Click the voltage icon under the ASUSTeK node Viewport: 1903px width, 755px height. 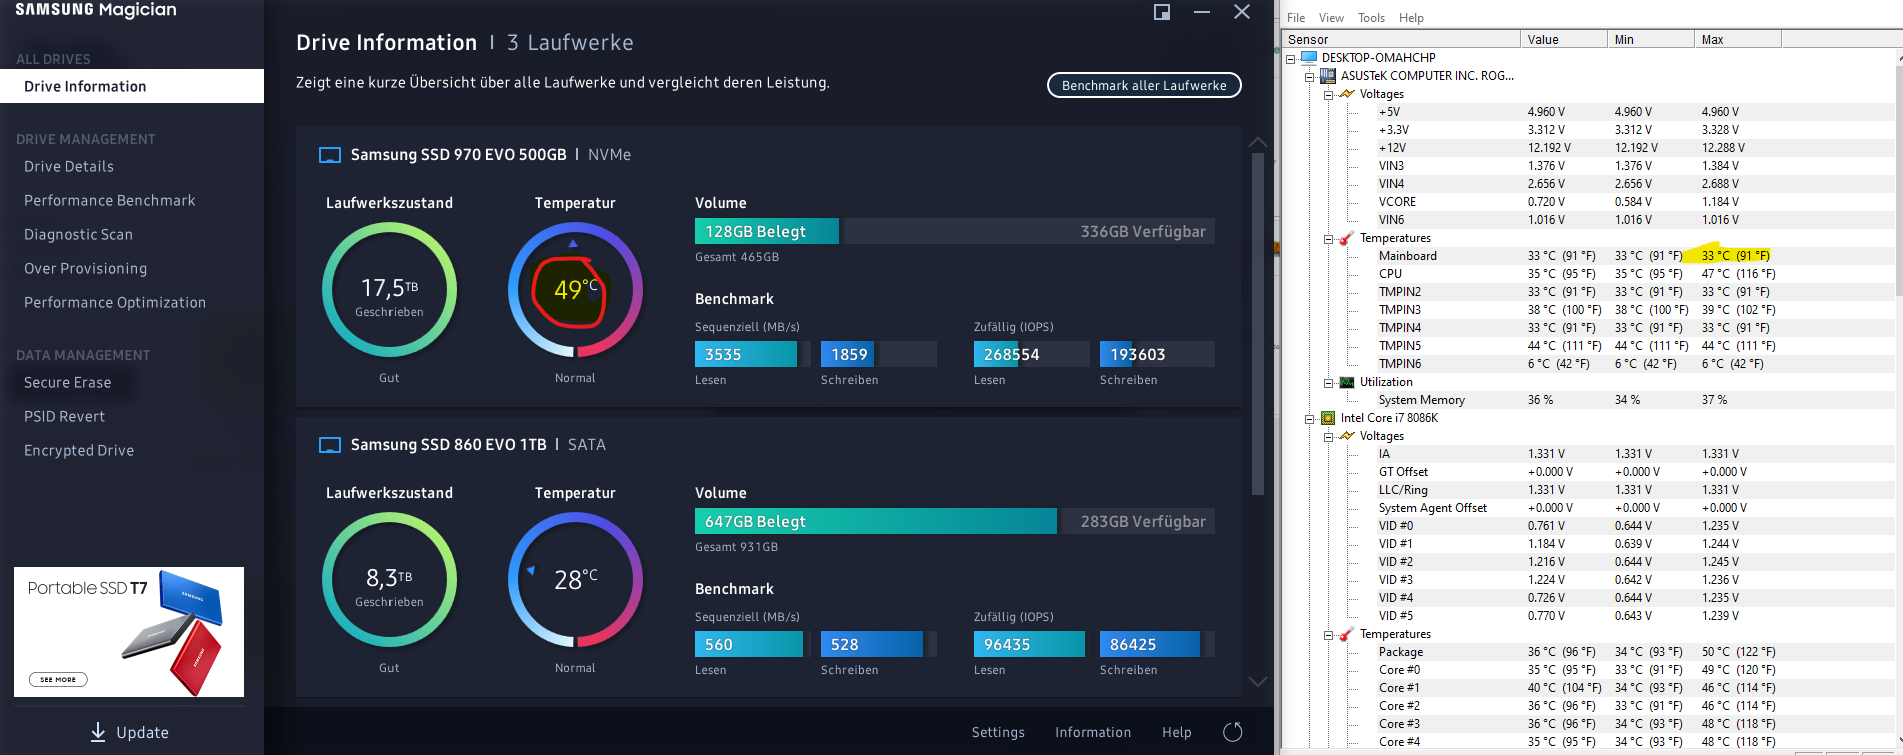tap(1347, 94)
